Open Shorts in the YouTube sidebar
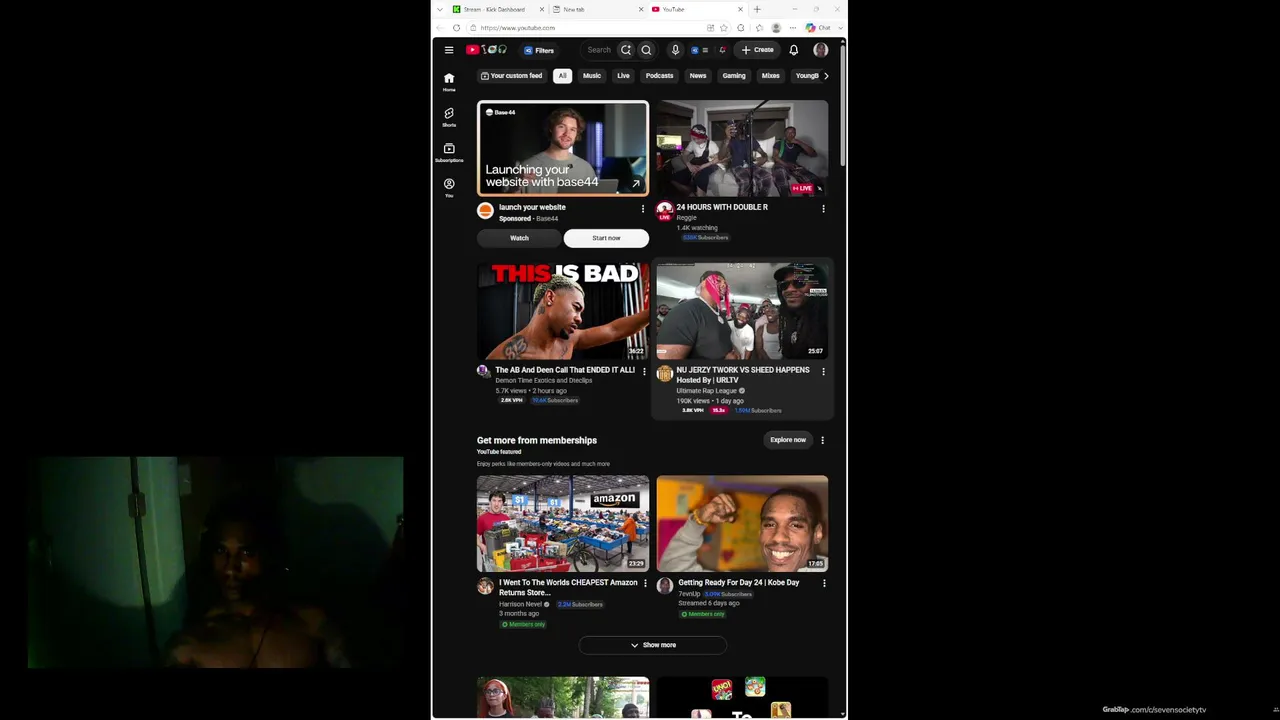This screenshot has width=1280, height=720. 449,117
